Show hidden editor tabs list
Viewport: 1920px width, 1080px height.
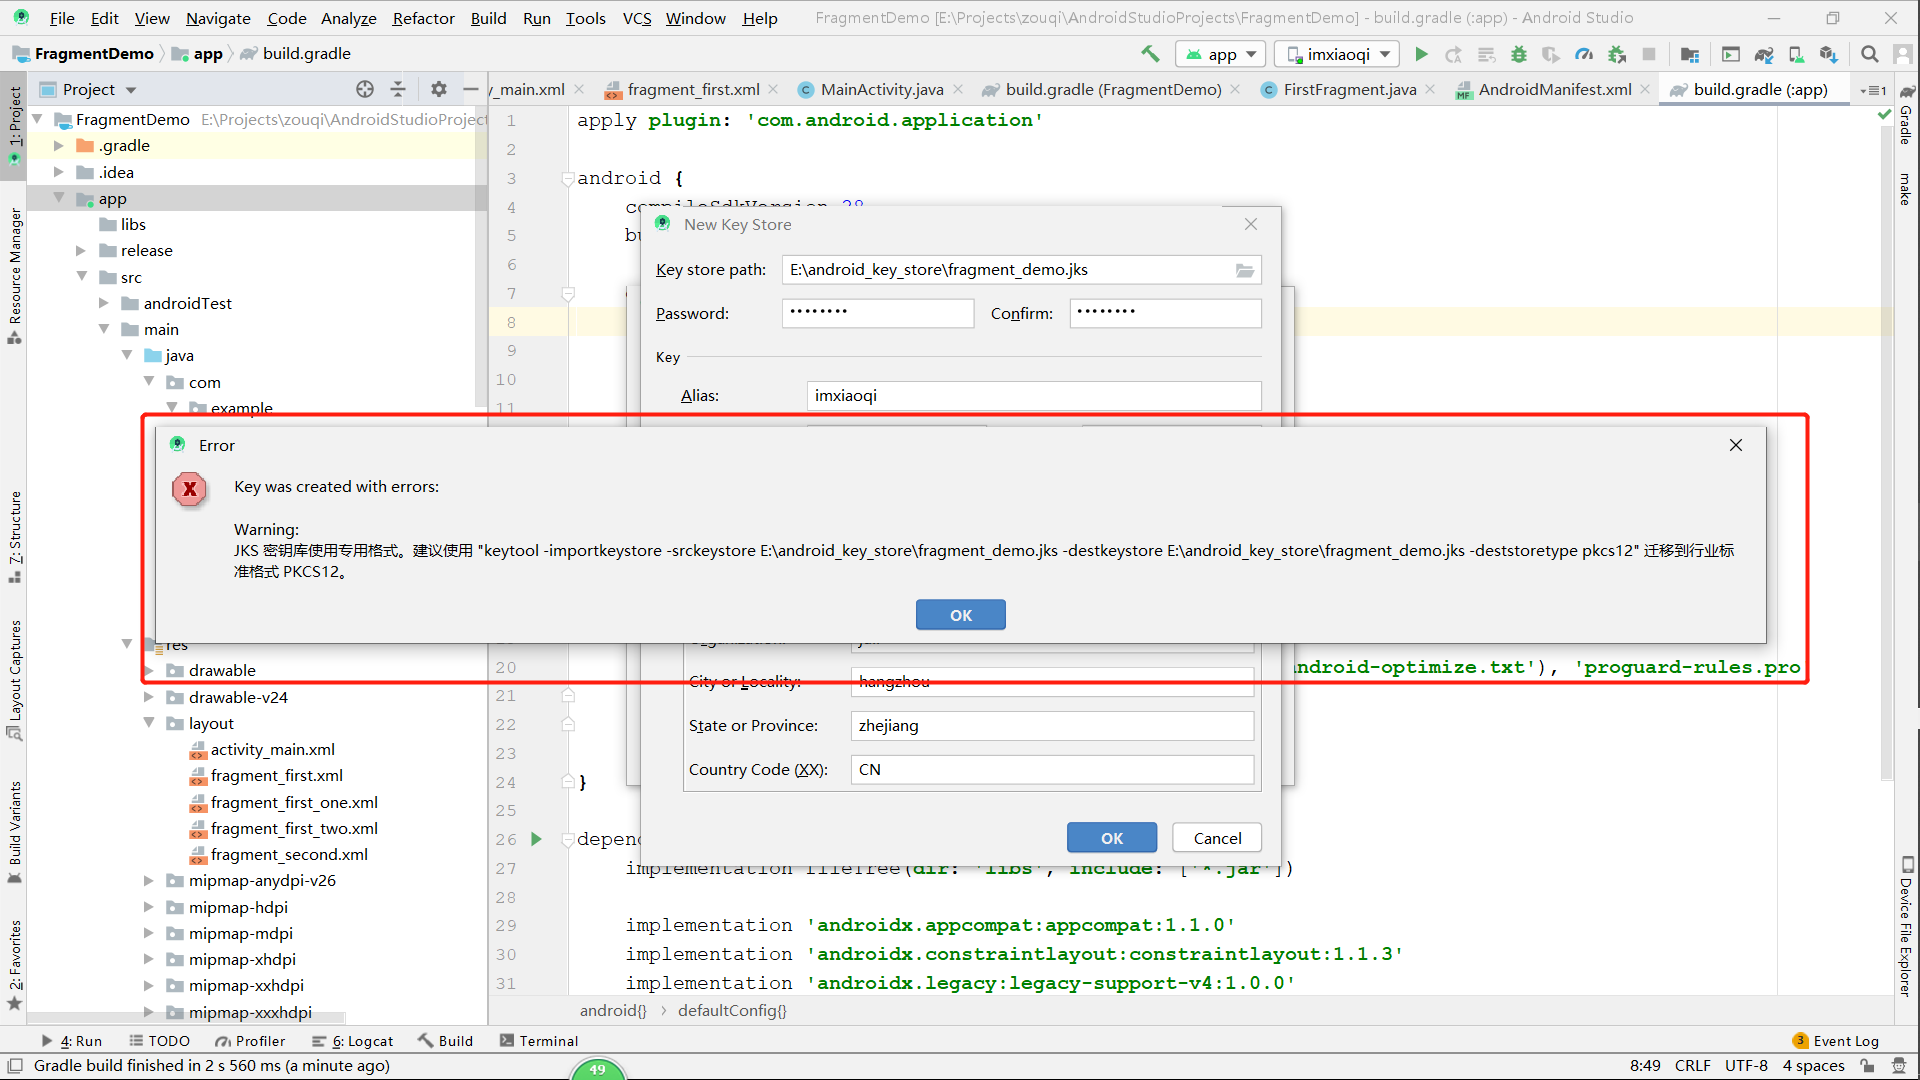pos(1874,90)
